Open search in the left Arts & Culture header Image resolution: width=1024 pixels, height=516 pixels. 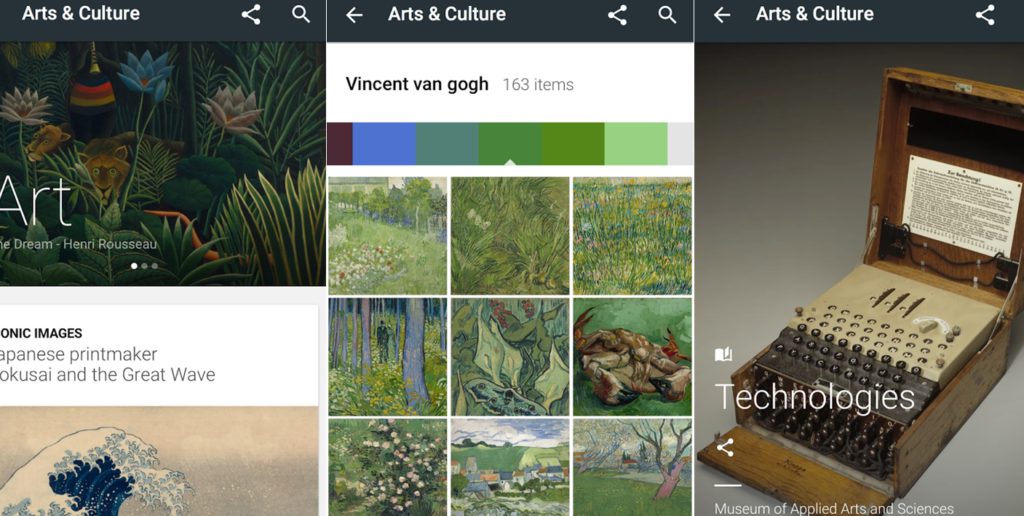point(301,14)
